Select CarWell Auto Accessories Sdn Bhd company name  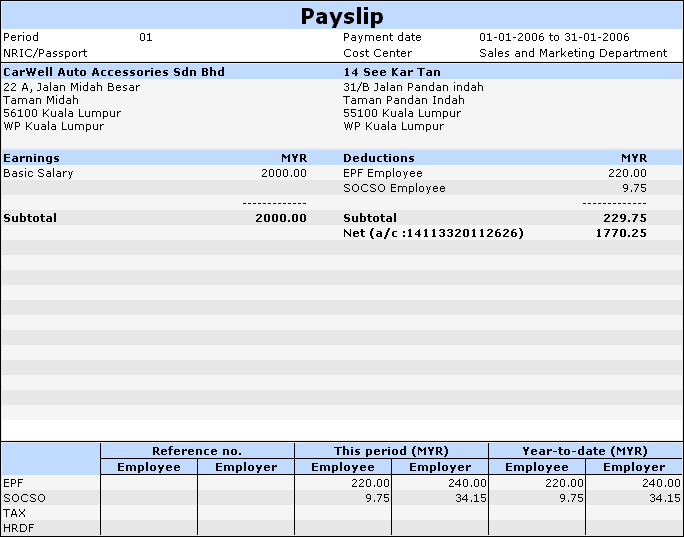[114, 72]
